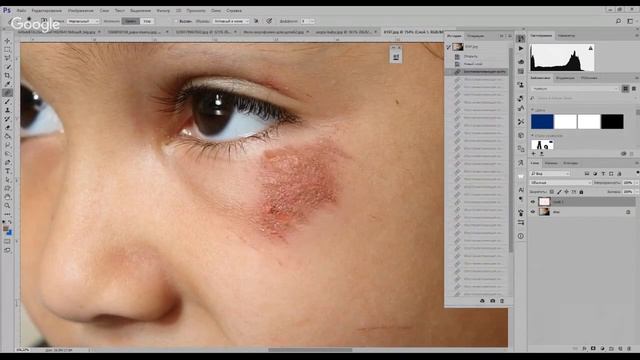Open layer filter kind dropdown
This screenshot has width=640, height=360.
550,173
